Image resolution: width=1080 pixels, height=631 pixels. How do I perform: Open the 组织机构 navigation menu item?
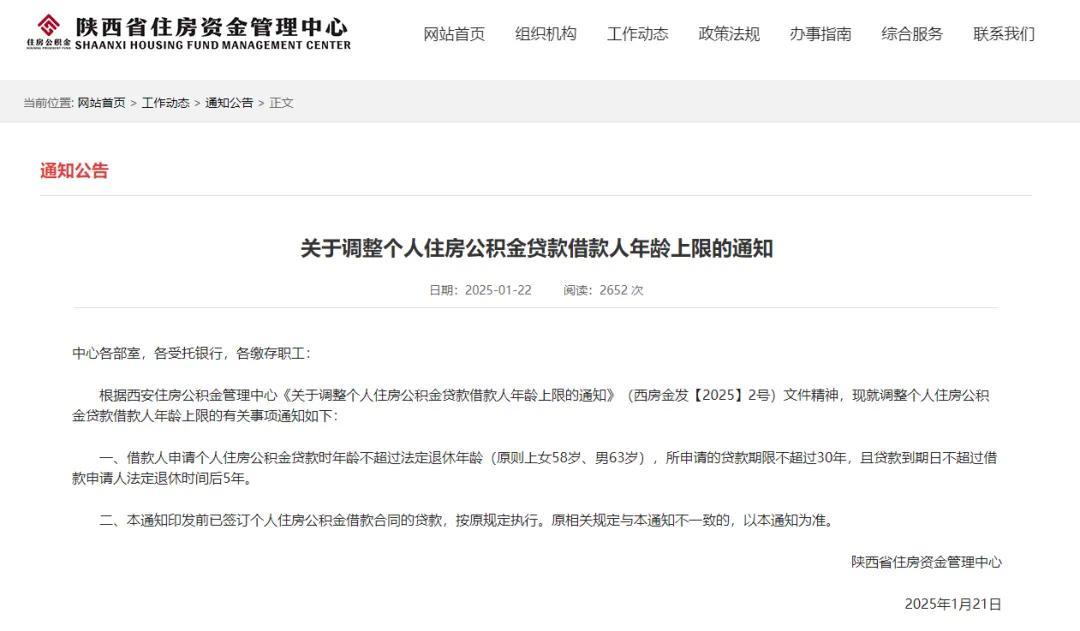(x=545, y=33)
